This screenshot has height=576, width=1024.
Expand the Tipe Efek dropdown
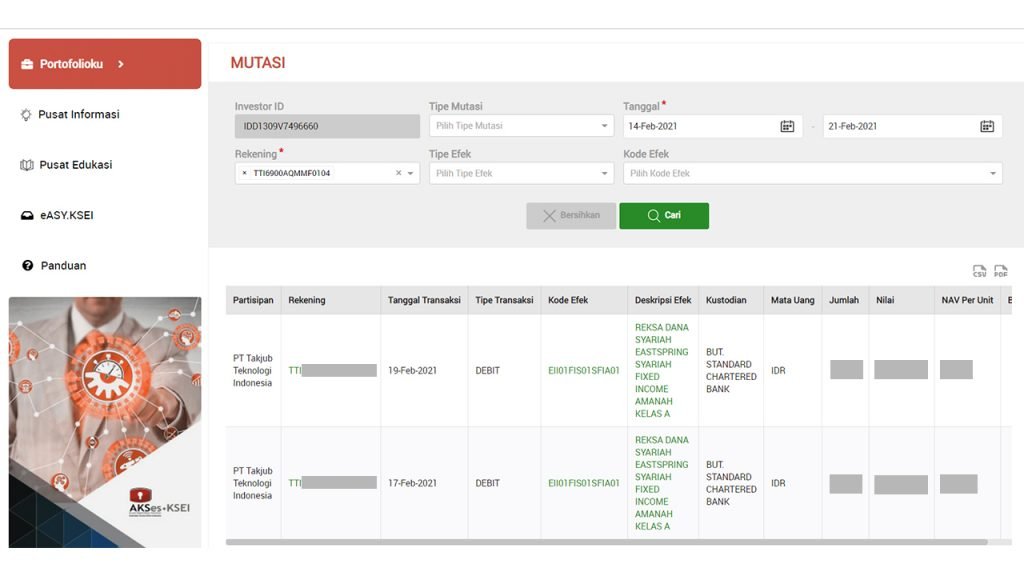tap(604, 174)
